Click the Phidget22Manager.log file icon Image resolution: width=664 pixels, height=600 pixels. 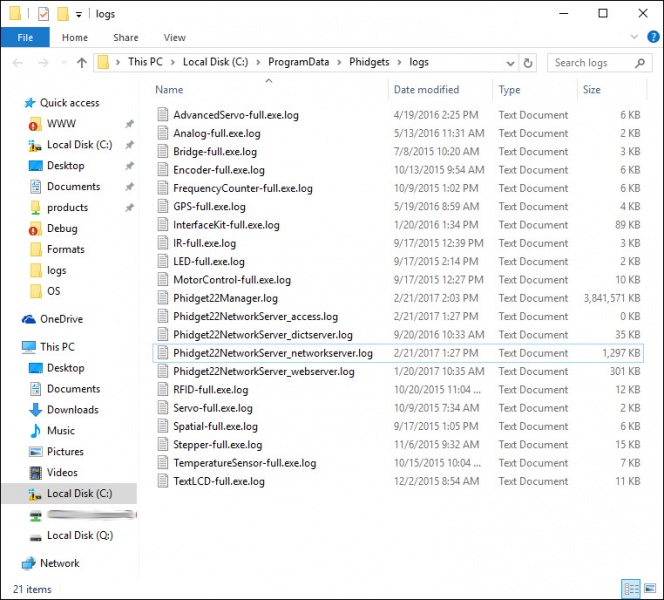[x=163, y=298]
